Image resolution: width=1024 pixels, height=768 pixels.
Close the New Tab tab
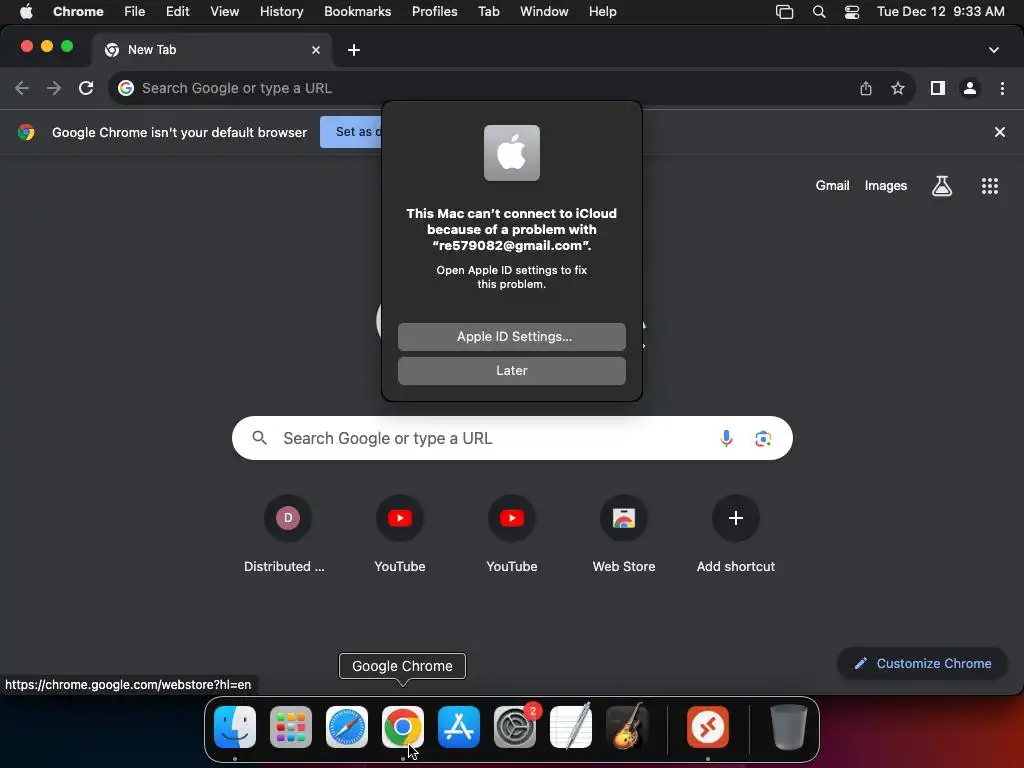coord(316,50)
